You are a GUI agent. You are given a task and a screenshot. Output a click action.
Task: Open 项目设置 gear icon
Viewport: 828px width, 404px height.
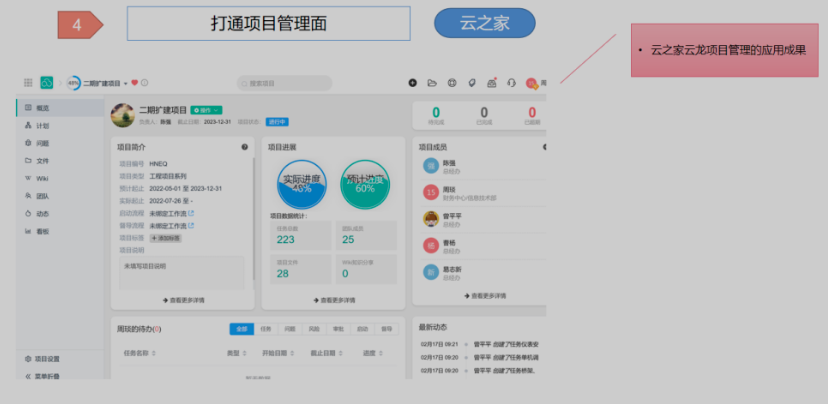[28, 359]
